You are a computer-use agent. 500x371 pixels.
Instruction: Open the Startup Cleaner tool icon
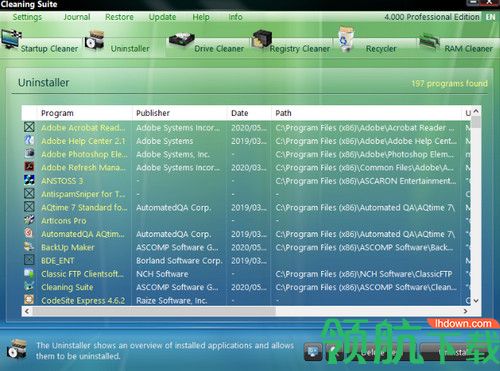coord(11,39)
